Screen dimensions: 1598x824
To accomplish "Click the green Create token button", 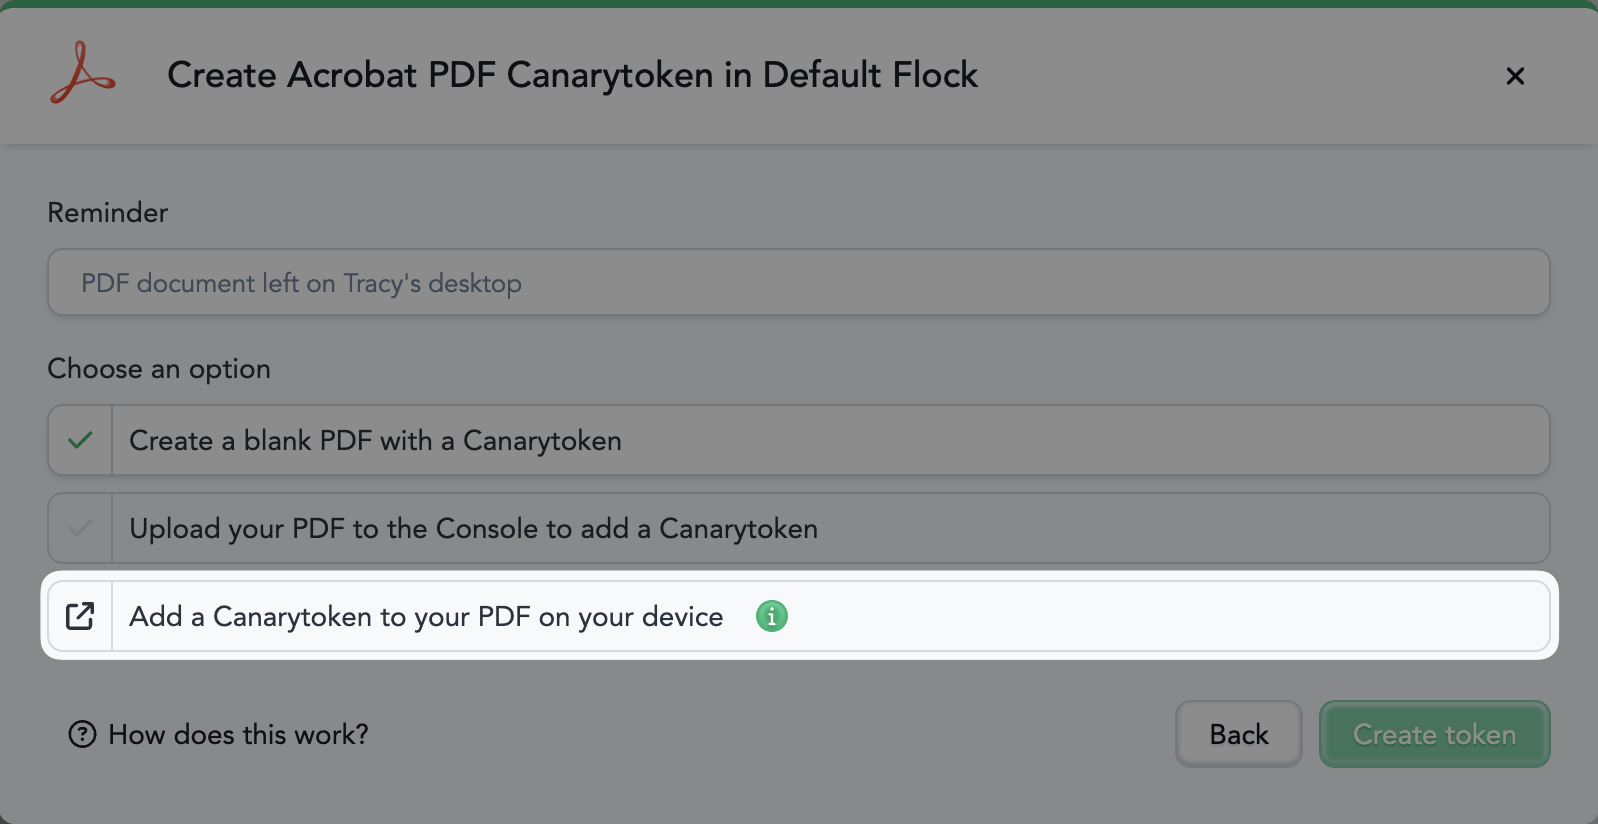I will pos(1435,734).
